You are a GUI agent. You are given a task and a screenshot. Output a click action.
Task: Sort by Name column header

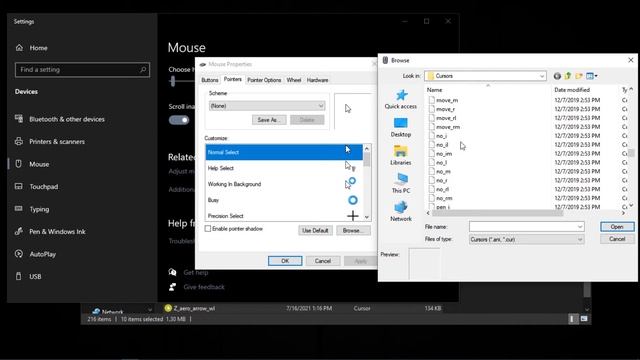tap(434, 90)
